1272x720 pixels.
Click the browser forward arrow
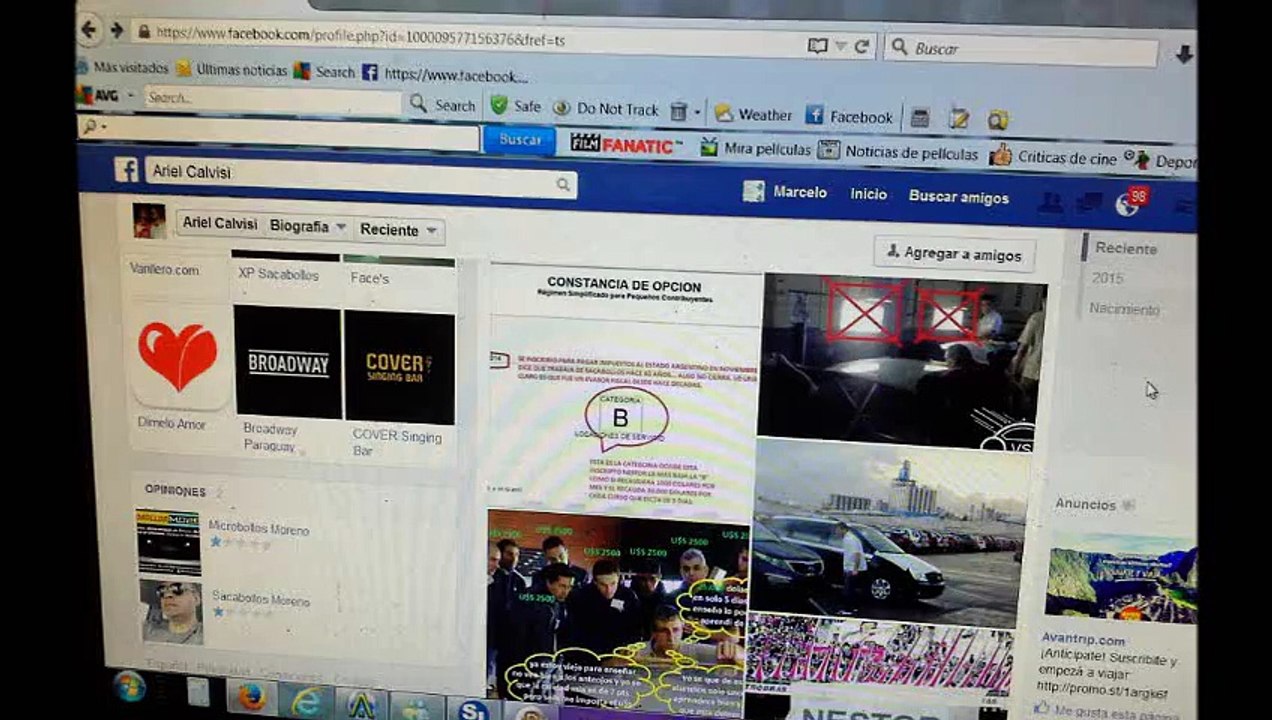[116, 30]
